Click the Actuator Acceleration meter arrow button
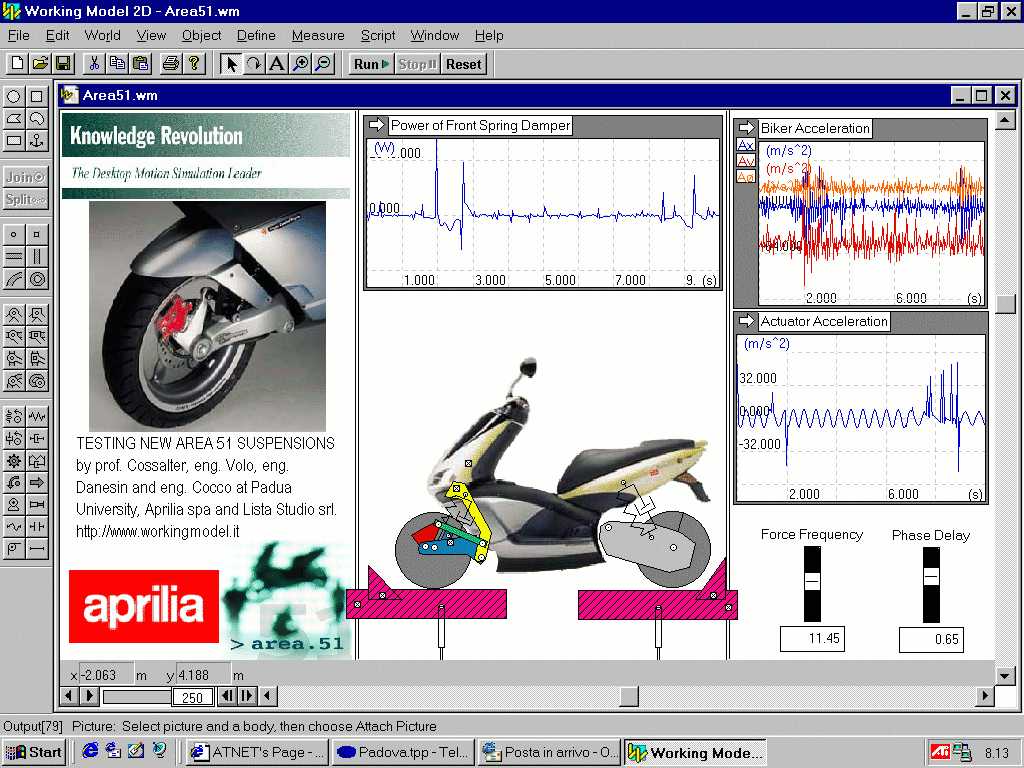This screenshot has width=1024, height=768. point(746,321)
